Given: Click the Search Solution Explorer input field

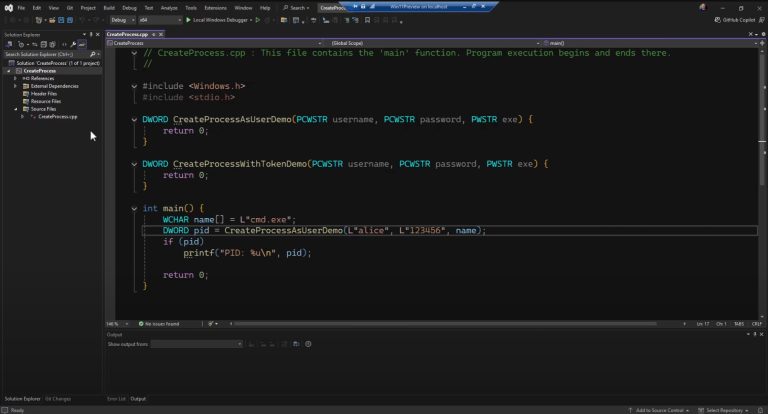Looking at the screenshot, I should pos(40,54).
